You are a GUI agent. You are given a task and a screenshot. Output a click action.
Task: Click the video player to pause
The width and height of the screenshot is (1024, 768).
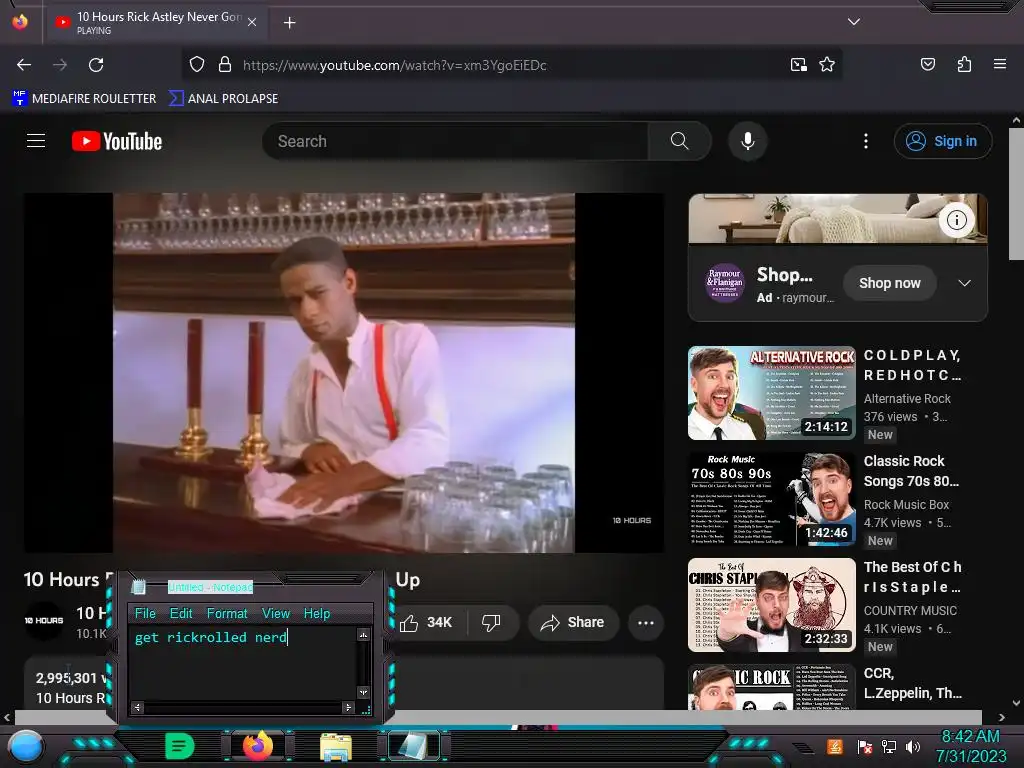(x=344, y=372)
